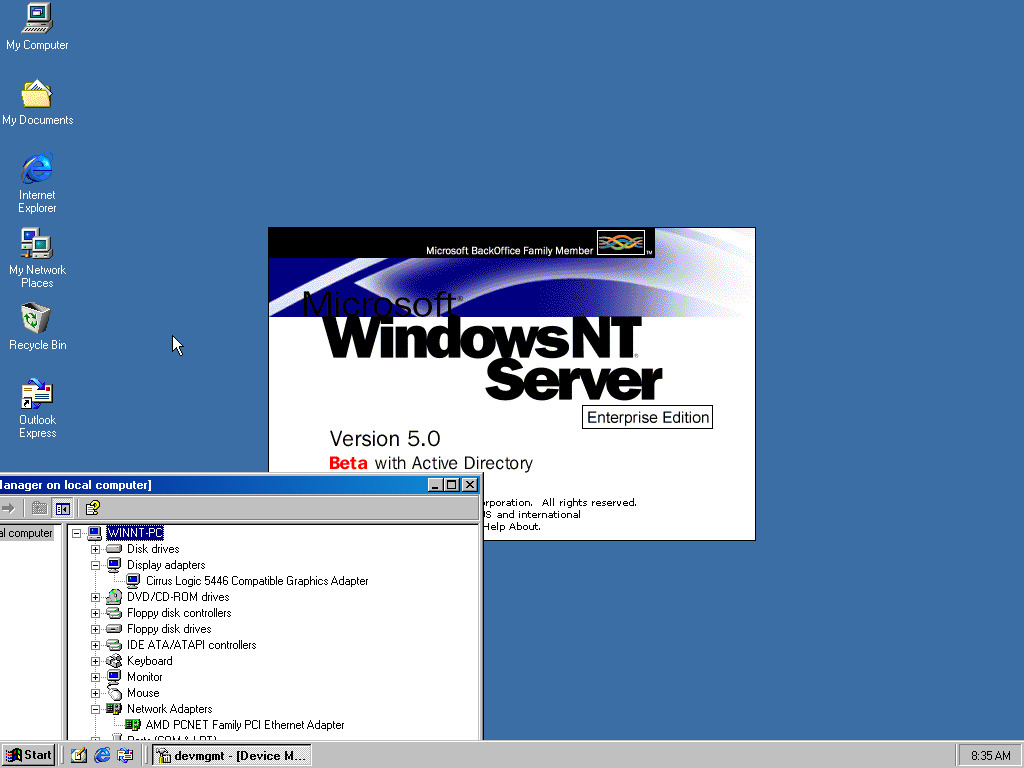Toggle the Show/Hide console tree toolbar button
This screenshot has width=1024, height=768.
63,508
